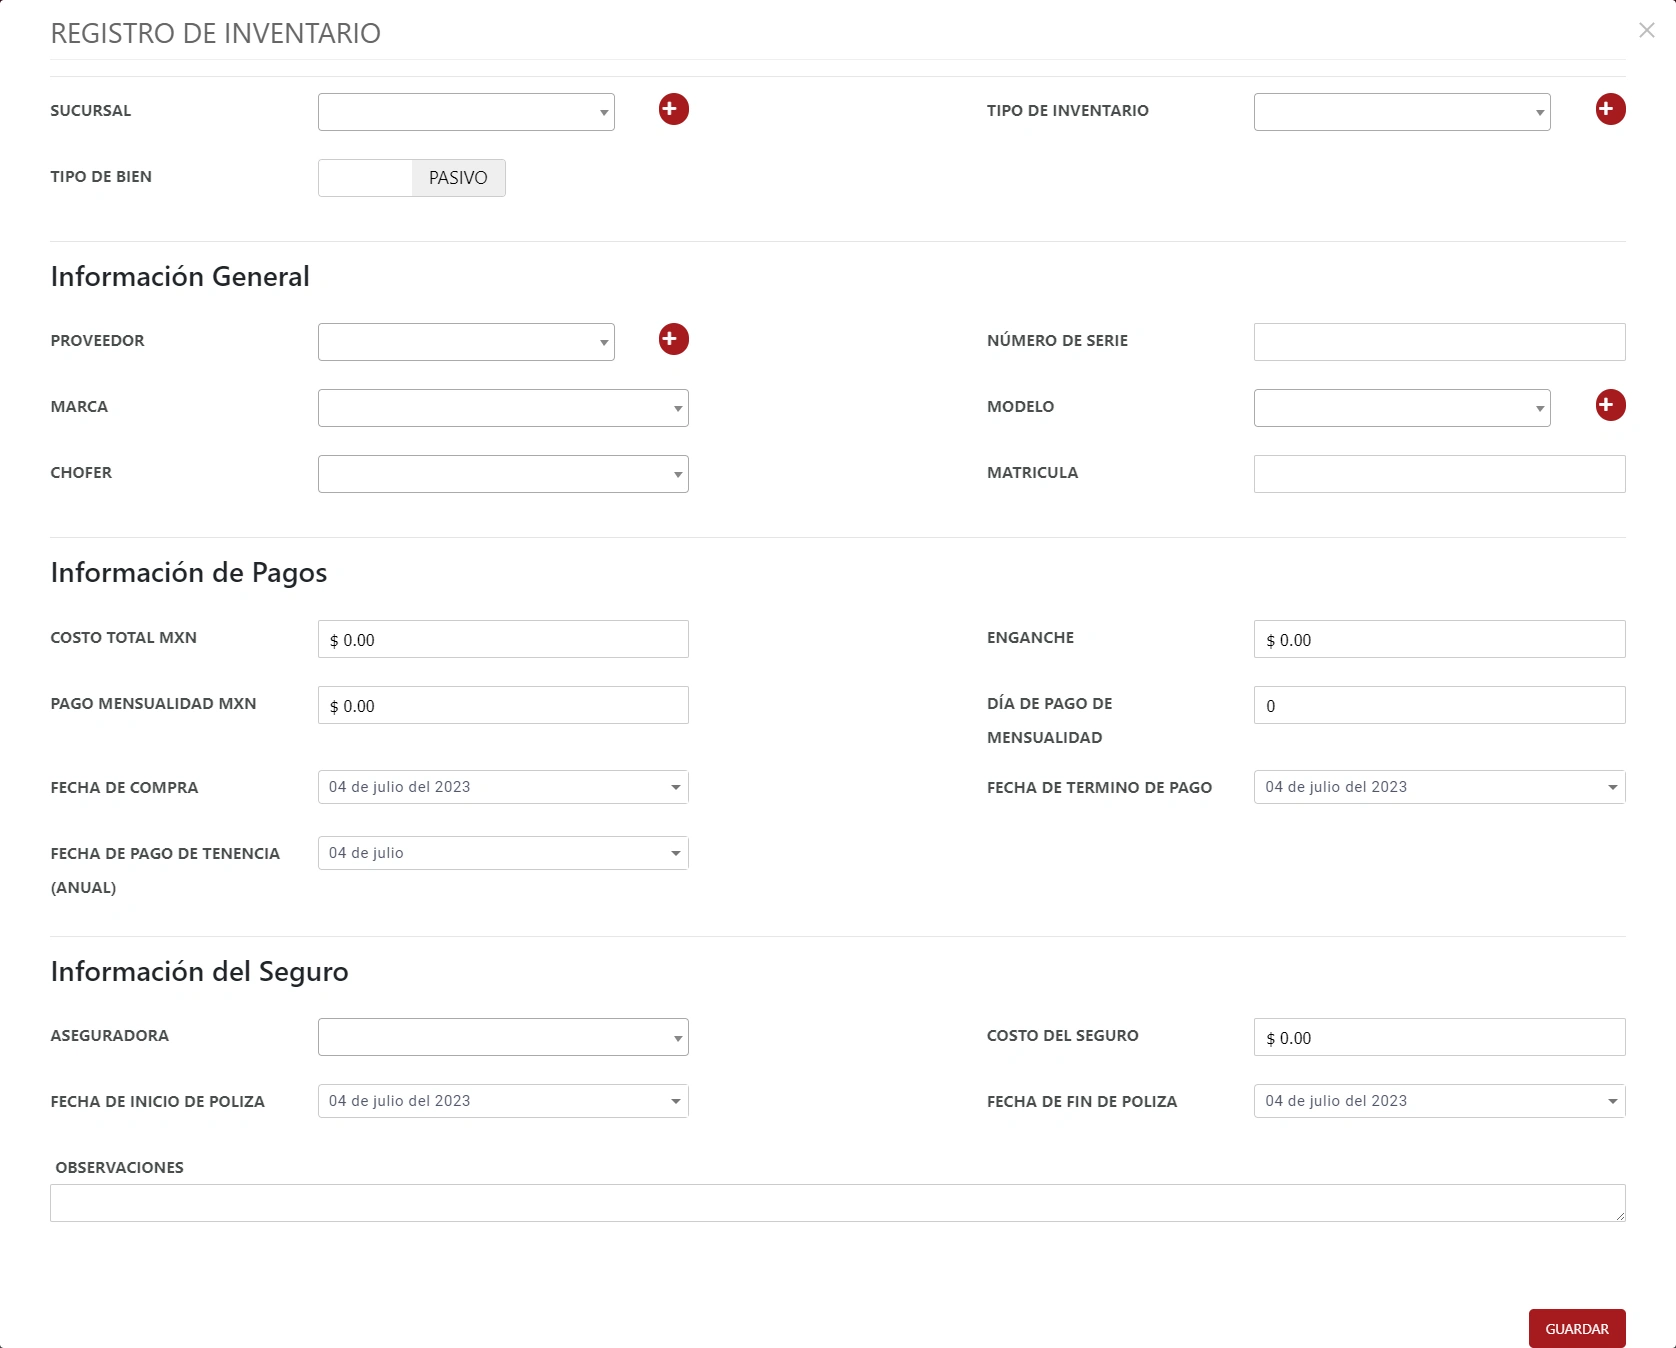Open the Marca dropdown
The width and height of the screenshot is (1676, 1348).
503,408
